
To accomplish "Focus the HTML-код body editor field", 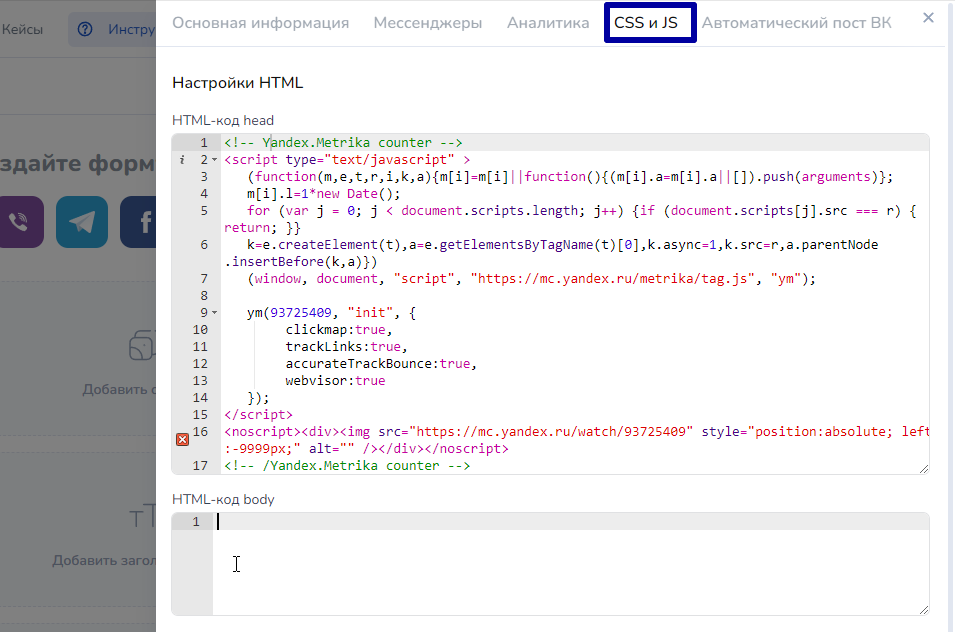I will click(570, 563).
